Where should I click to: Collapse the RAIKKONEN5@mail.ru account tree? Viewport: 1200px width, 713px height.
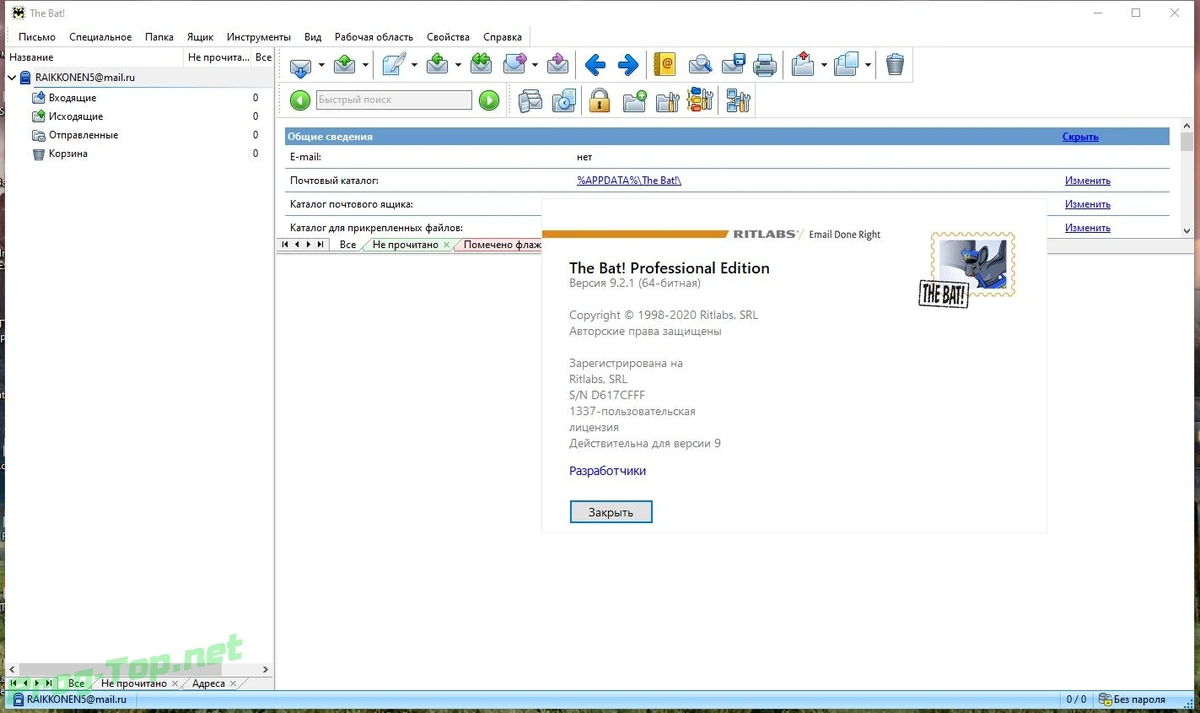[11, 77]
